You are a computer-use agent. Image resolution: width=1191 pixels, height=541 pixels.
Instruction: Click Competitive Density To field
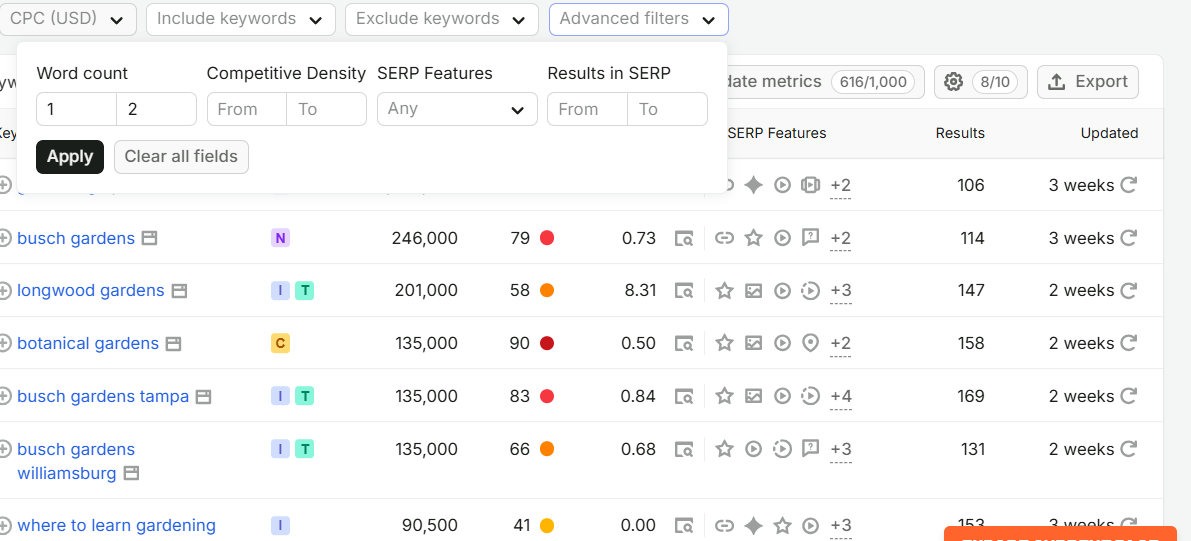pyautogui.click(x=327, y=109)
